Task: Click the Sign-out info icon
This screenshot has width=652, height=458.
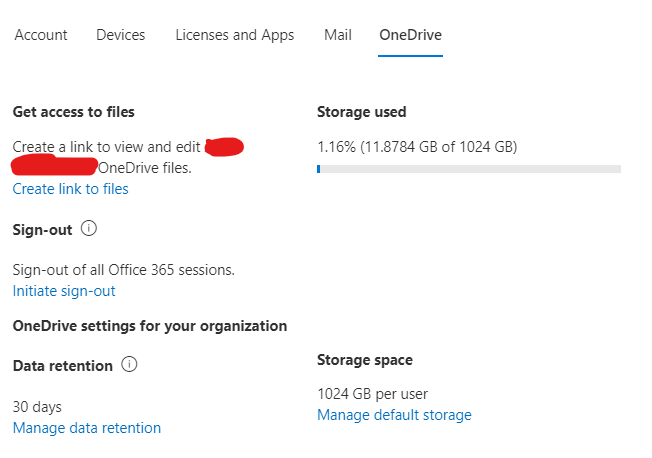Action: [x=89, y=229]
